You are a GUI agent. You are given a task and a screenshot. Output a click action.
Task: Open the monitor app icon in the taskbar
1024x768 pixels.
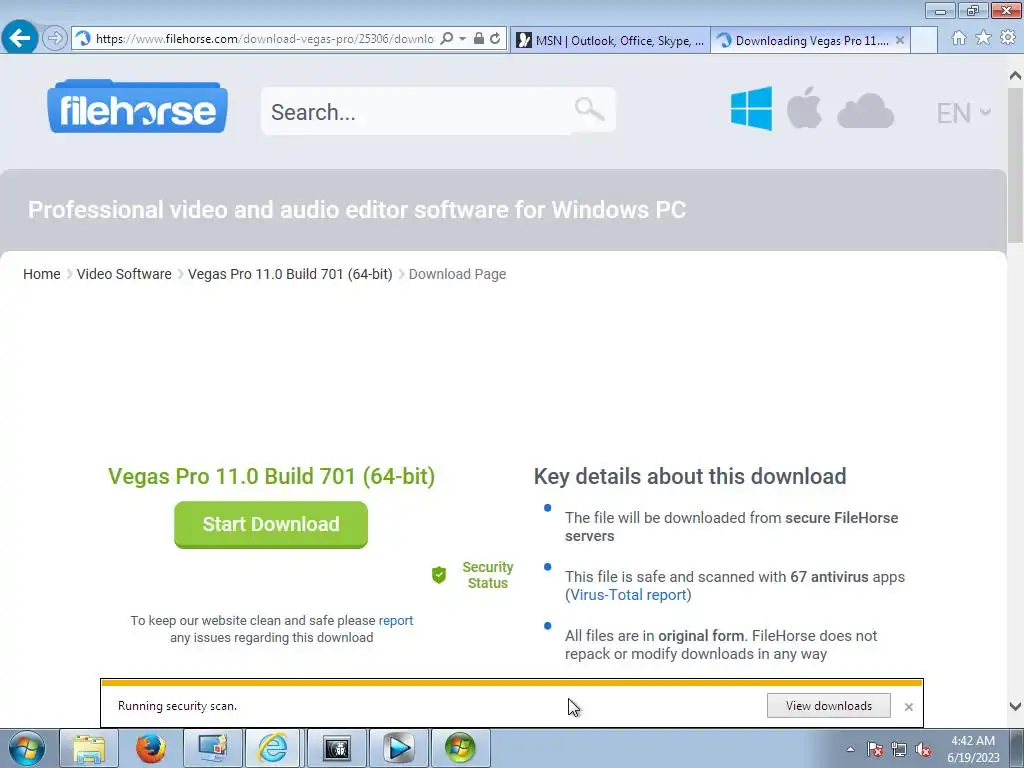click(x=212, y=748)
